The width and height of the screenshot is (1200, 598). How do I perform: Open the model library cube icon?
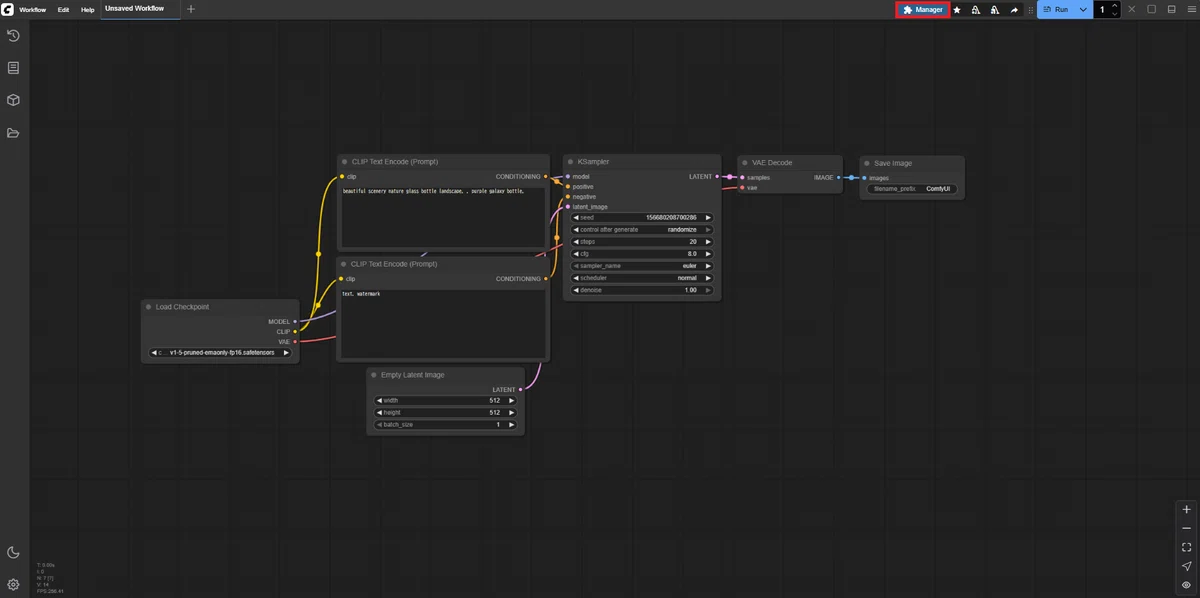tap(13, 100)
